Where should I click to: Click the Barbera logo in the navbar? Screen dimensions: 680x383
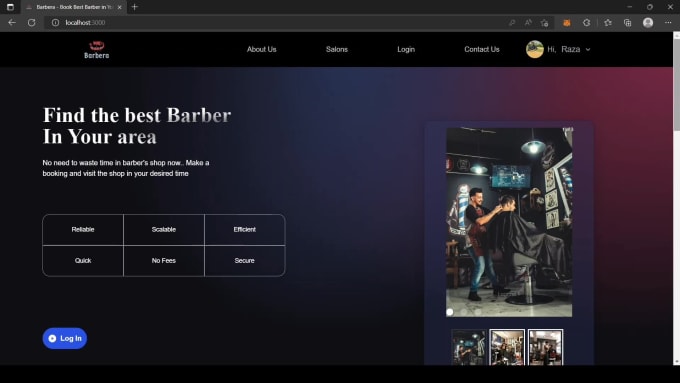tap(96, 49)
